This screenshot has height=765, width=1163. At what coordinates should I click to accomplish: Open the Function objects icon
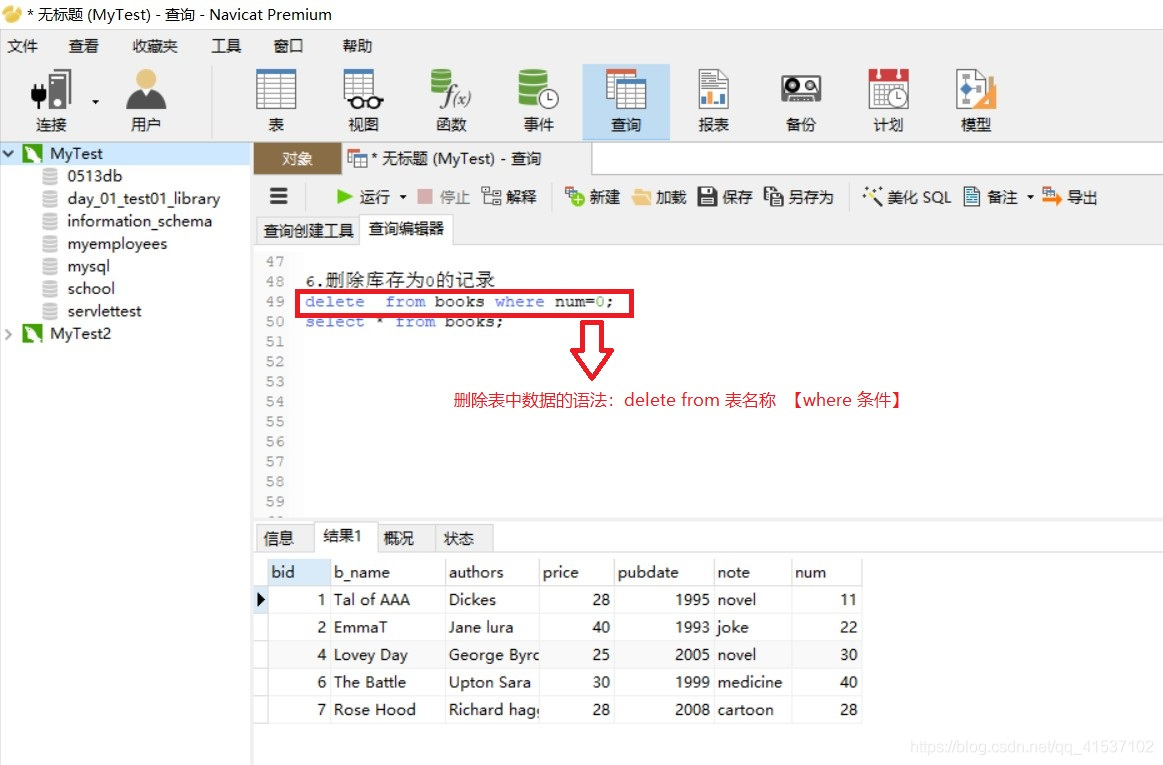click(x=451, y=100)
